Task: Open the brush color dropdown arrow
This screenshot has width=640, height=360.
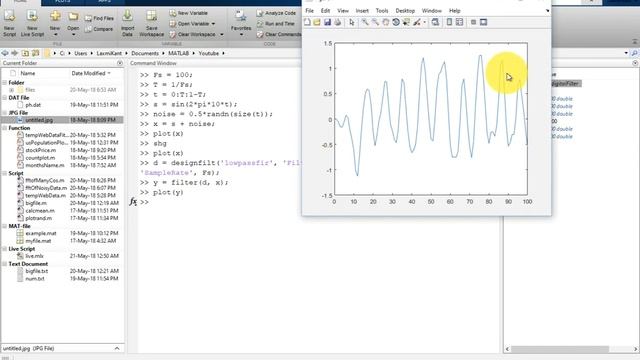Action: (x=424, y=22)
